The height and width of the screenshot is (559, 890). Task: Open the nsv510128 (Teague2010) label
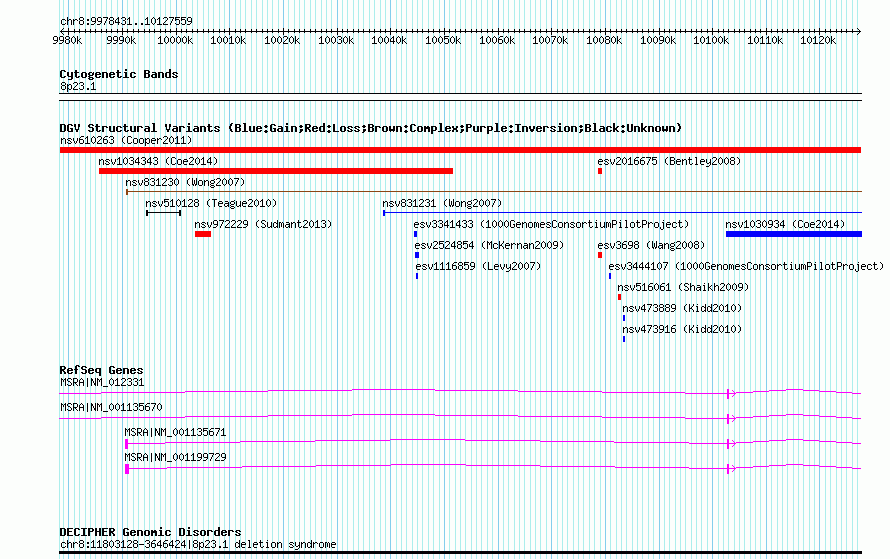(x=211, y=203)
